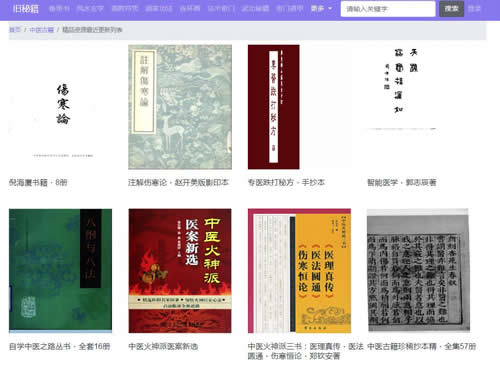Viewport: 500px width, 365px height.
Task: Click the 旧秘籍 site logo
Action: (26, 9)
